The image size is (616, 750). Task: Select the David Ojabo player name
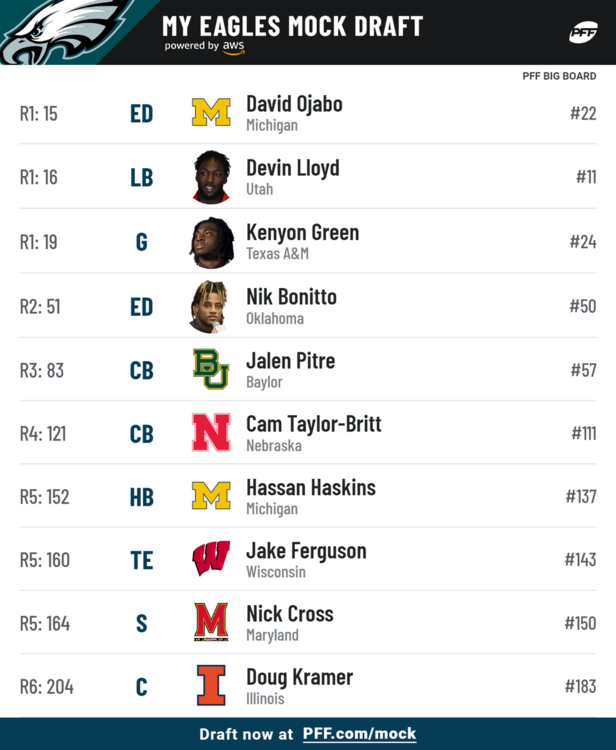(x=294, y=104)
